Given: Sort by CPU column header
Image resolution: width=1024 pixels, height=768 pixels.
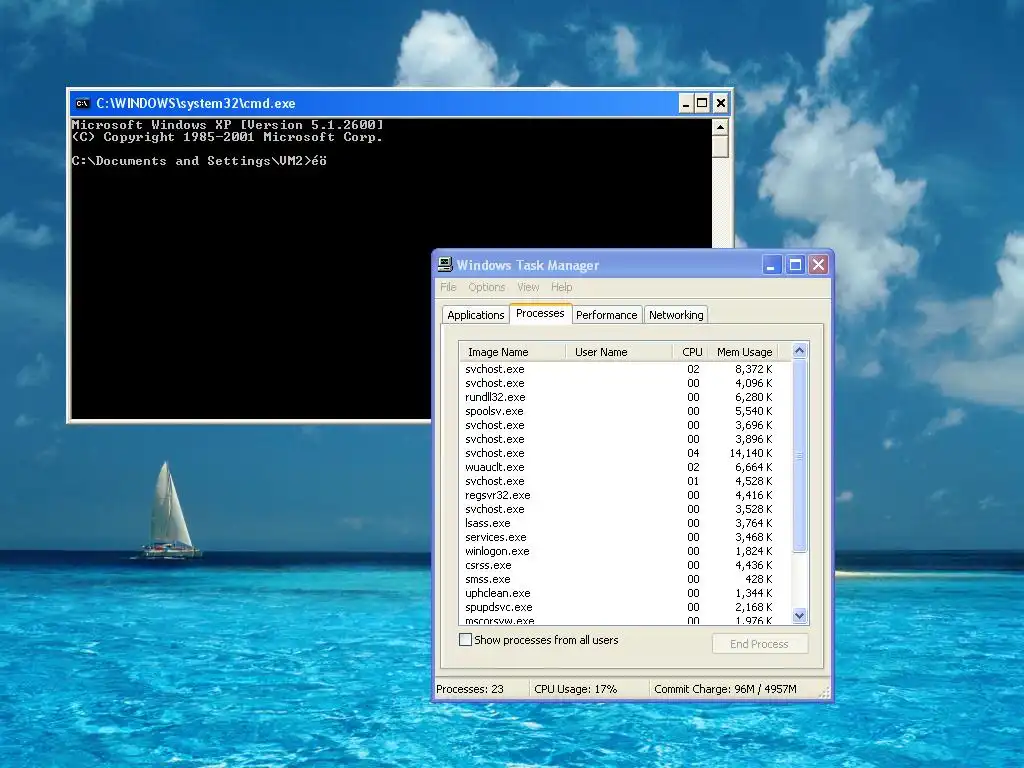Looking at the screenshot, I should click(x=691, y=352).
